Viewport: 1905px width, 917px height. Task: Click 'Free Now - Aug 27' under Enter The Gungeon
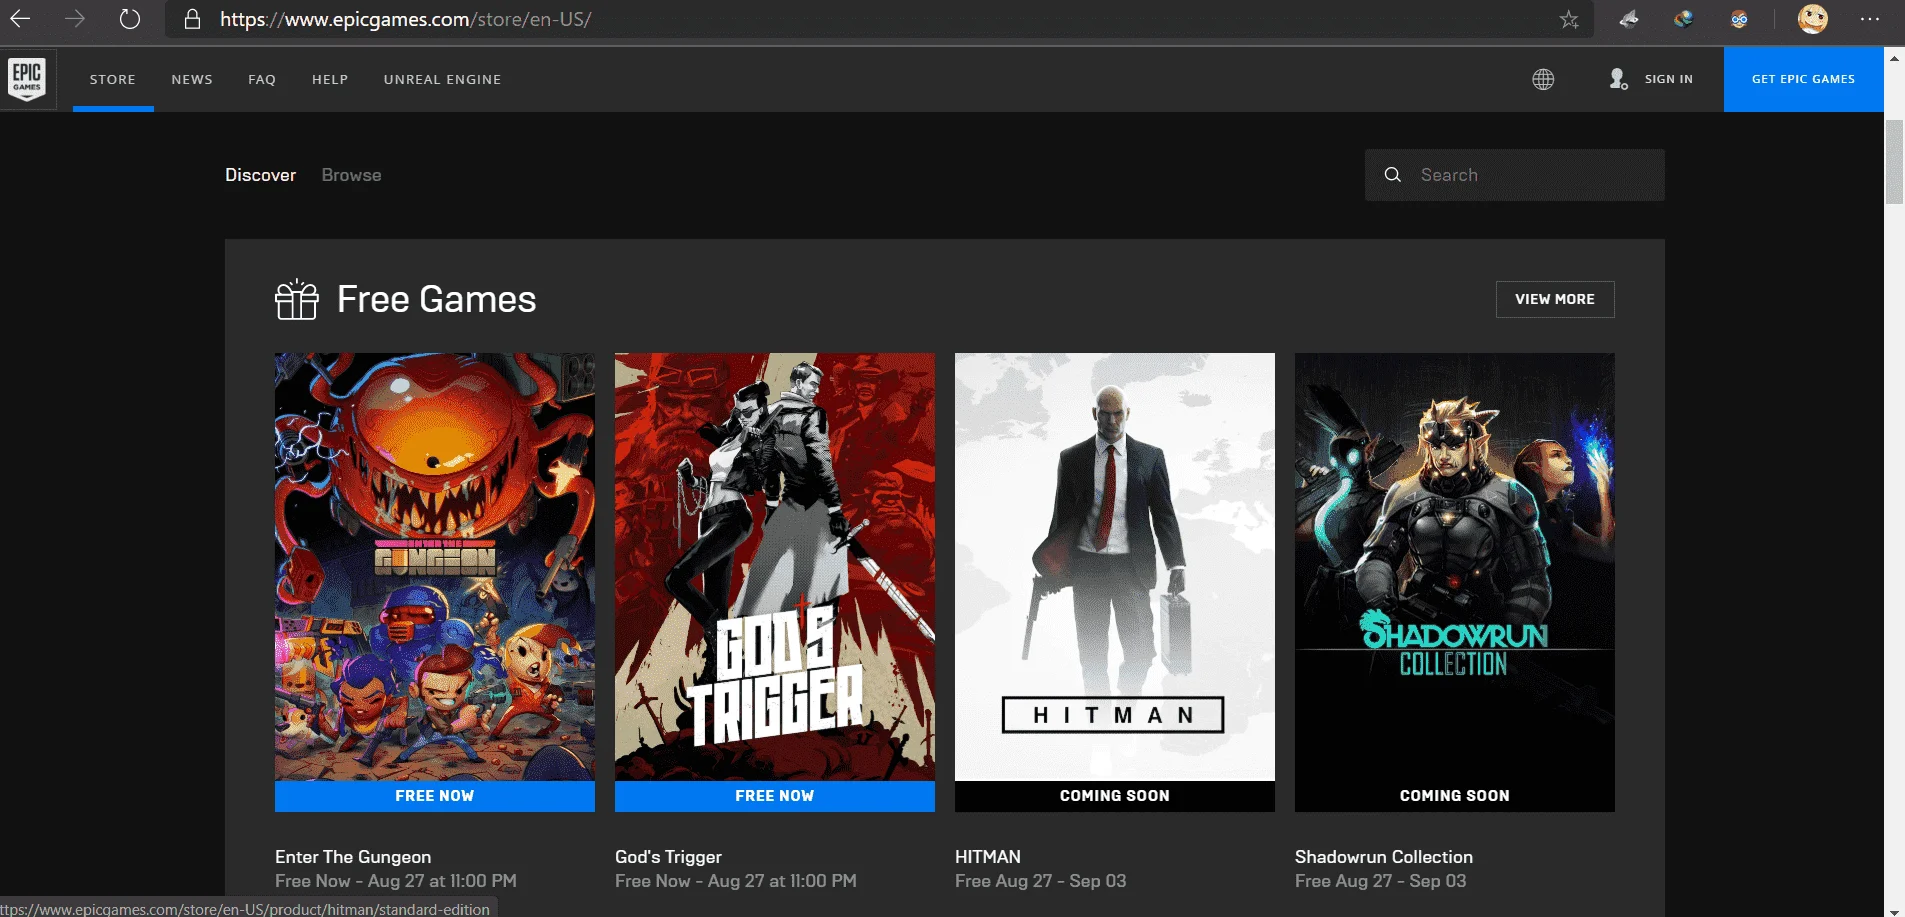(396, 881)
